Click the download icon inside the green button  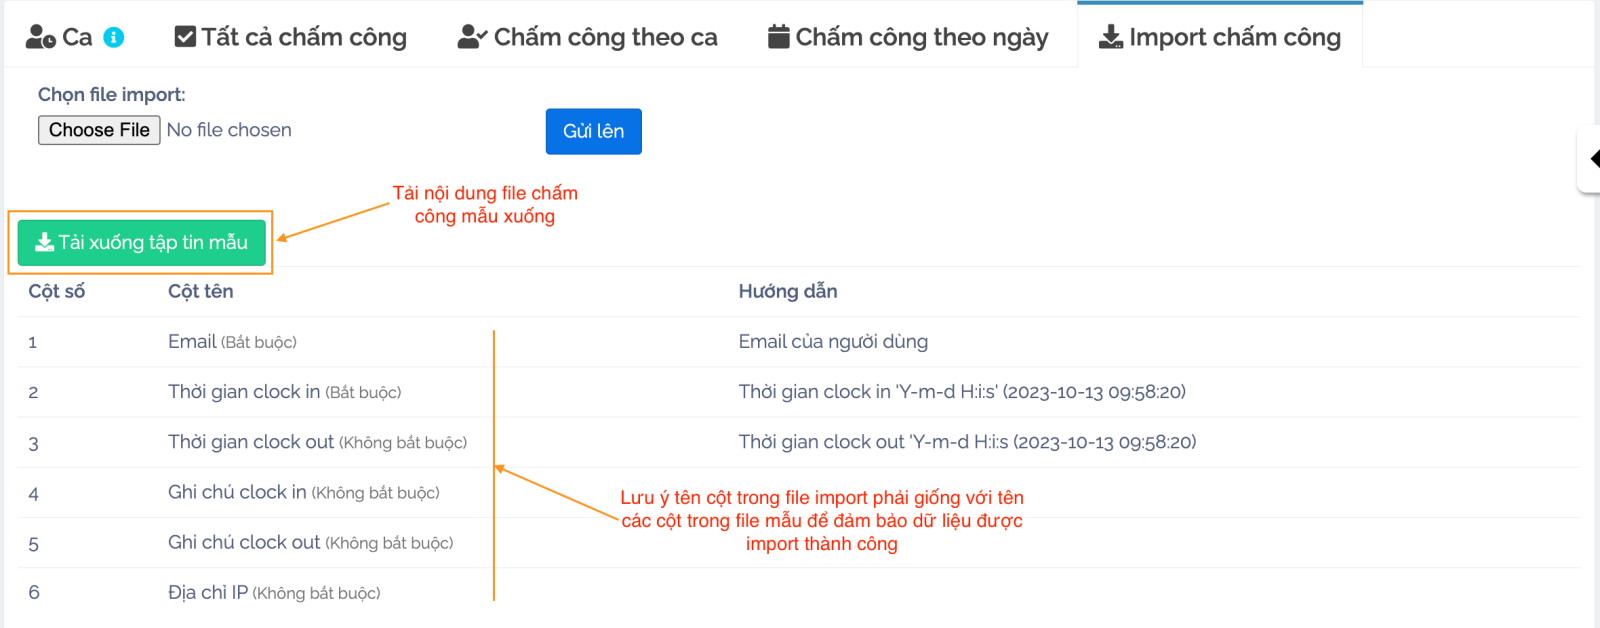44,242
